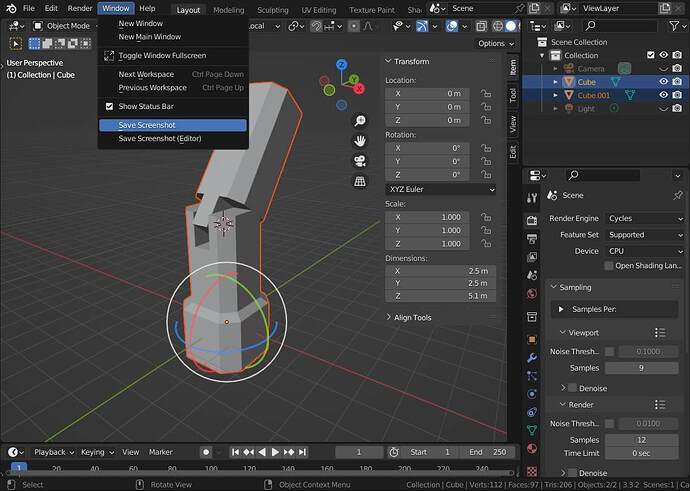Open the World properties tab icon

click(532, 294)
